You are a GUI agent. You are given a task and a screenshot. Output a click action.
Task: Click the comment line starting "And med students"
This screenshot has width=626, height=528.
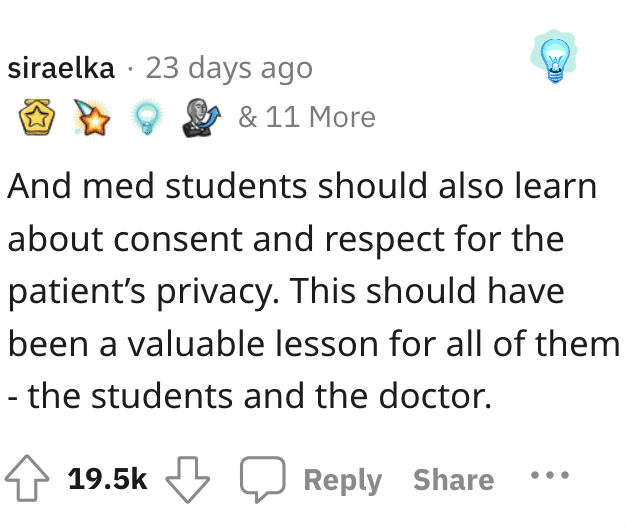coord(302,186)
